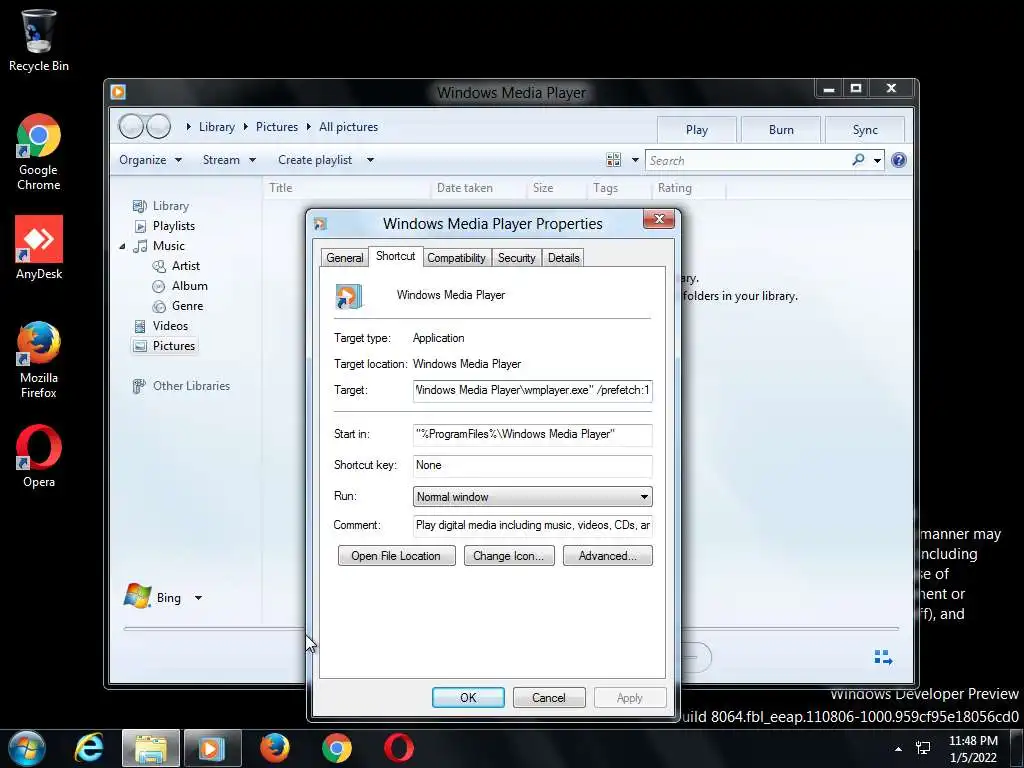The image size is (1024, 768).
Task: Switch to Windows Media Player taskbar button
Action: point(212,748)
